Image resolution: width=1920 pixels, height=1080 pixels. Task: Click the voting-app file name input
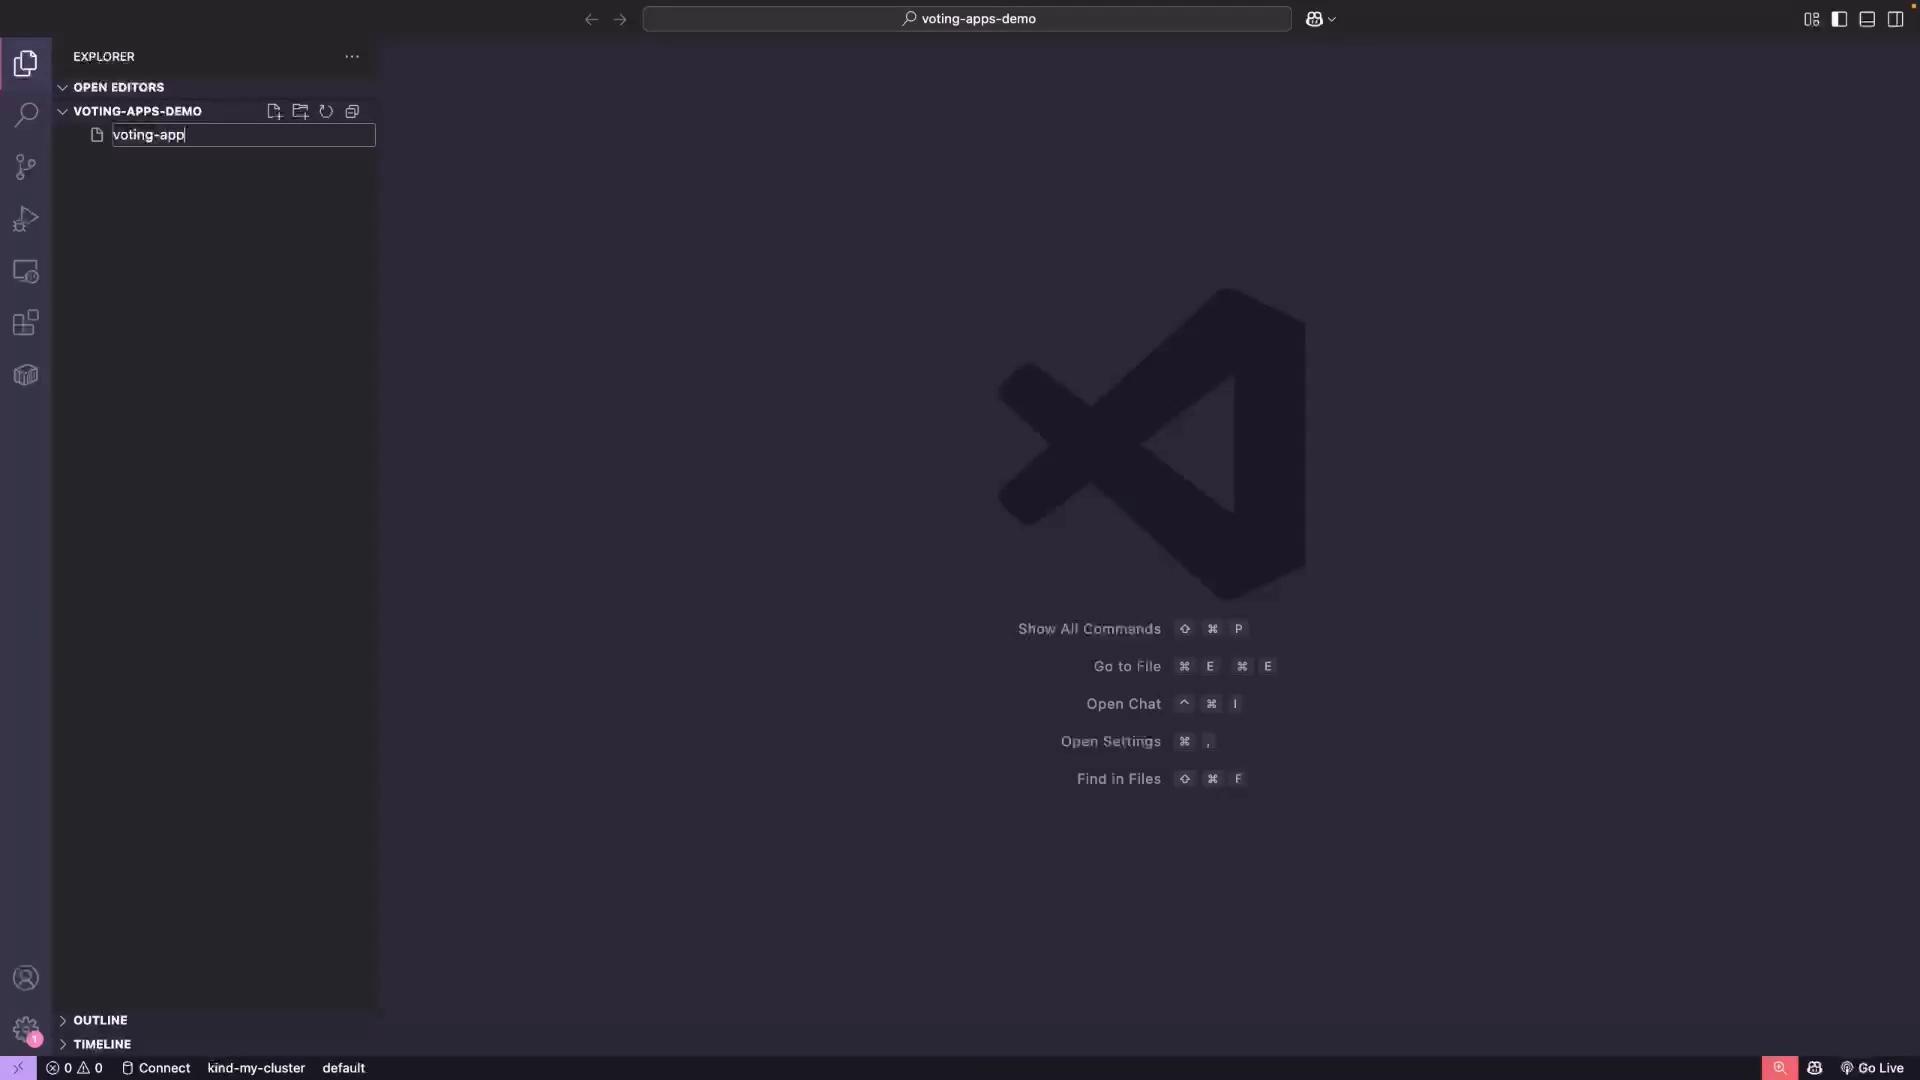[x=243, y=135]
